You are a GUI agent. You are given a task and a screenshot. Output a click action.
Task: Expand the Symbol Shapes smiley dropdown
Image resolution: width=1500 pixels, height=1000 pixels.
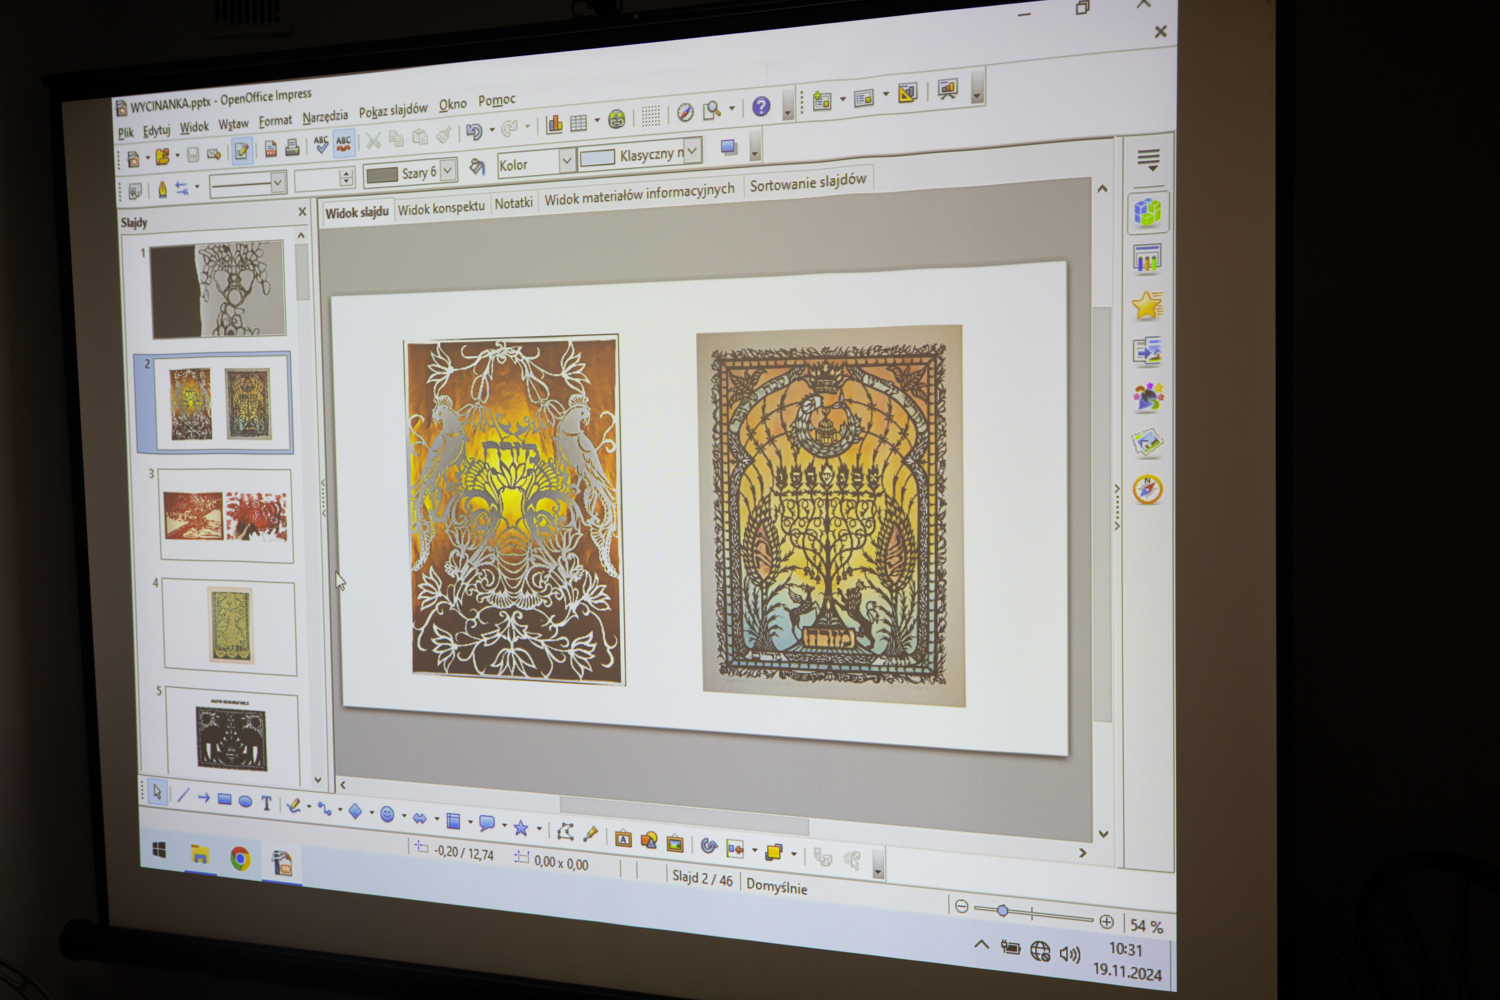click(404, 816)
